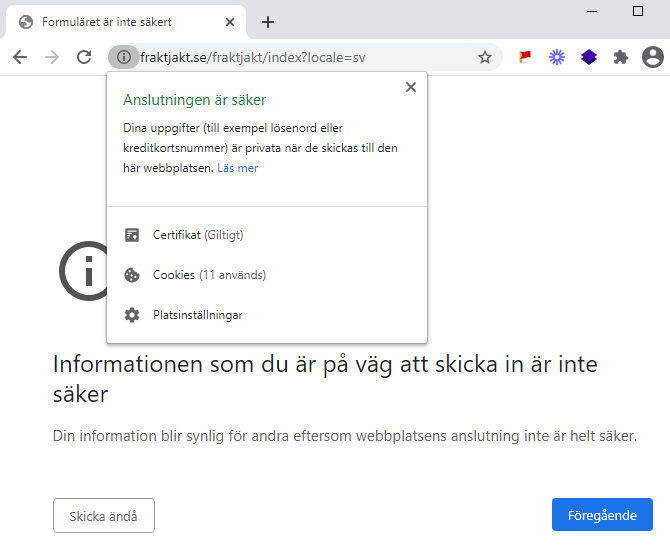The width and height of the screenshot is (670, 545).
Task: Follow the Läs mer link
Action: click(x=238, y=168)
